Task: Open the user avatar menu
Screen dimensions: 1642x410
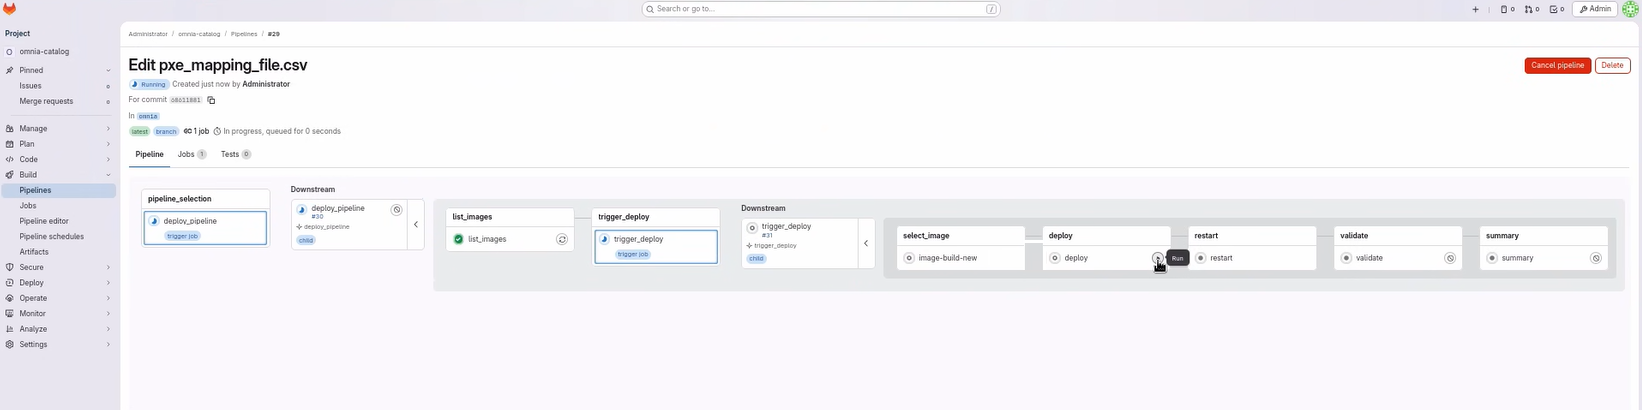Action: (x=1630, y=9)
